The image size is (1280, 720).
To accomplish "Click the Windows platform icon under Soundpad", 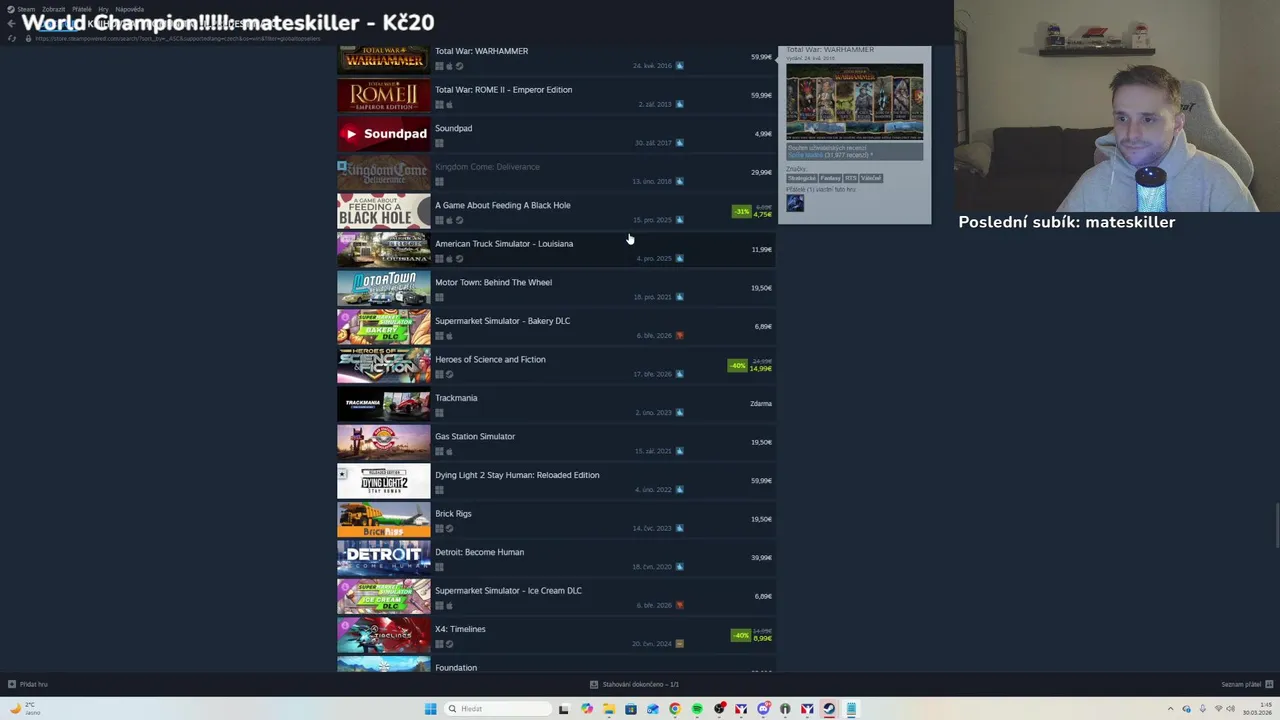I will coord(439,143).
